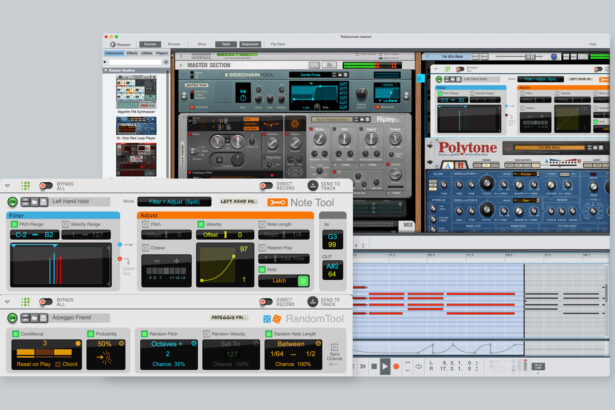Open Random Tool patch browser folder icon
The image size is (615, 410).
click(35, 318)
